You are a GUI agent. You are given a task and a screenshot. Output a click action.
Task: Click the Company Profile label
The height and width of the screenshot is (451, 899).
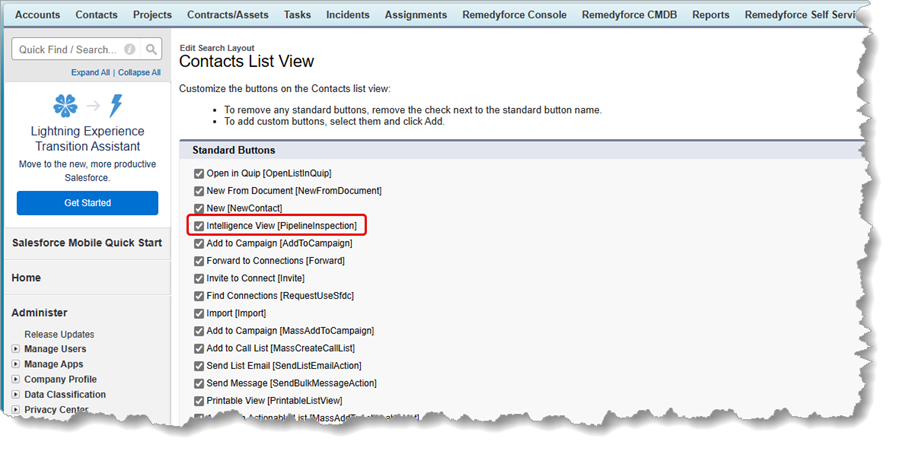tap(60, 379)
